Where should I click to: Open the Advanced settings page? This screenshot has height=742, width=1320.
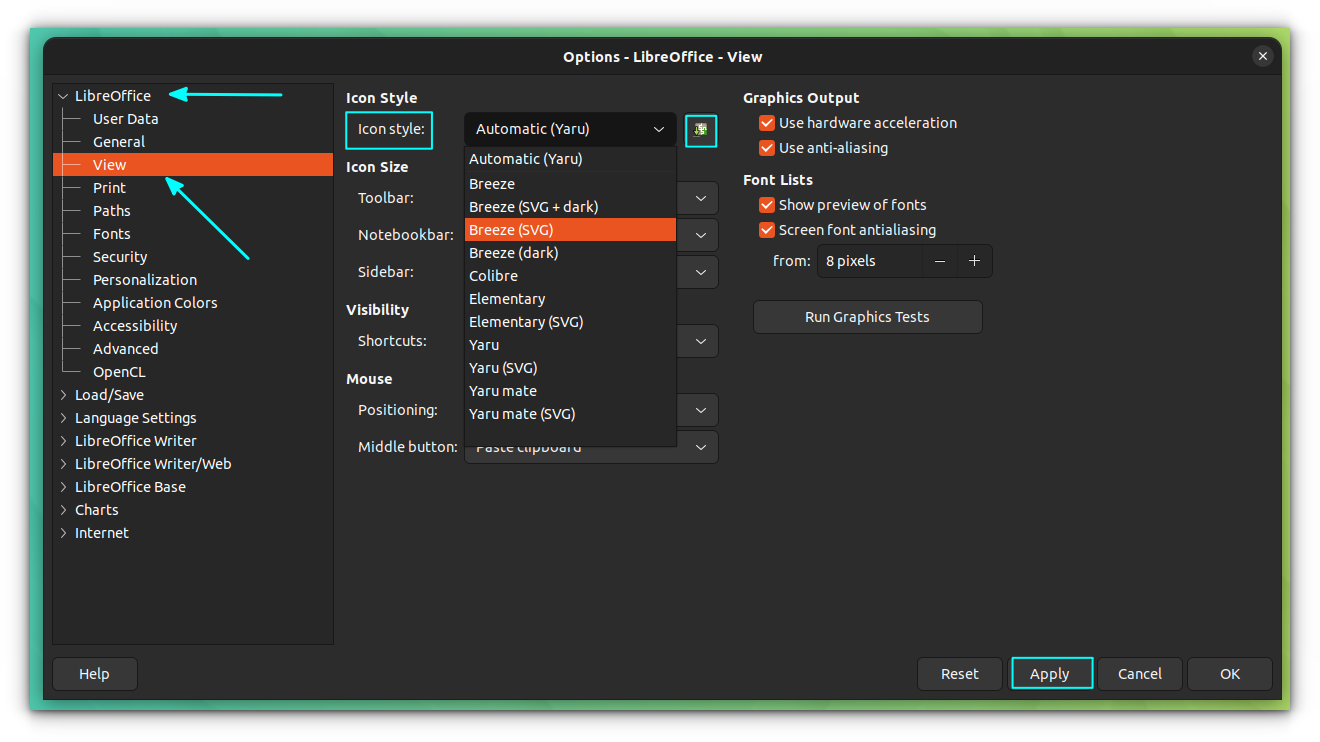pyautogui.click(x=126, y=349)
